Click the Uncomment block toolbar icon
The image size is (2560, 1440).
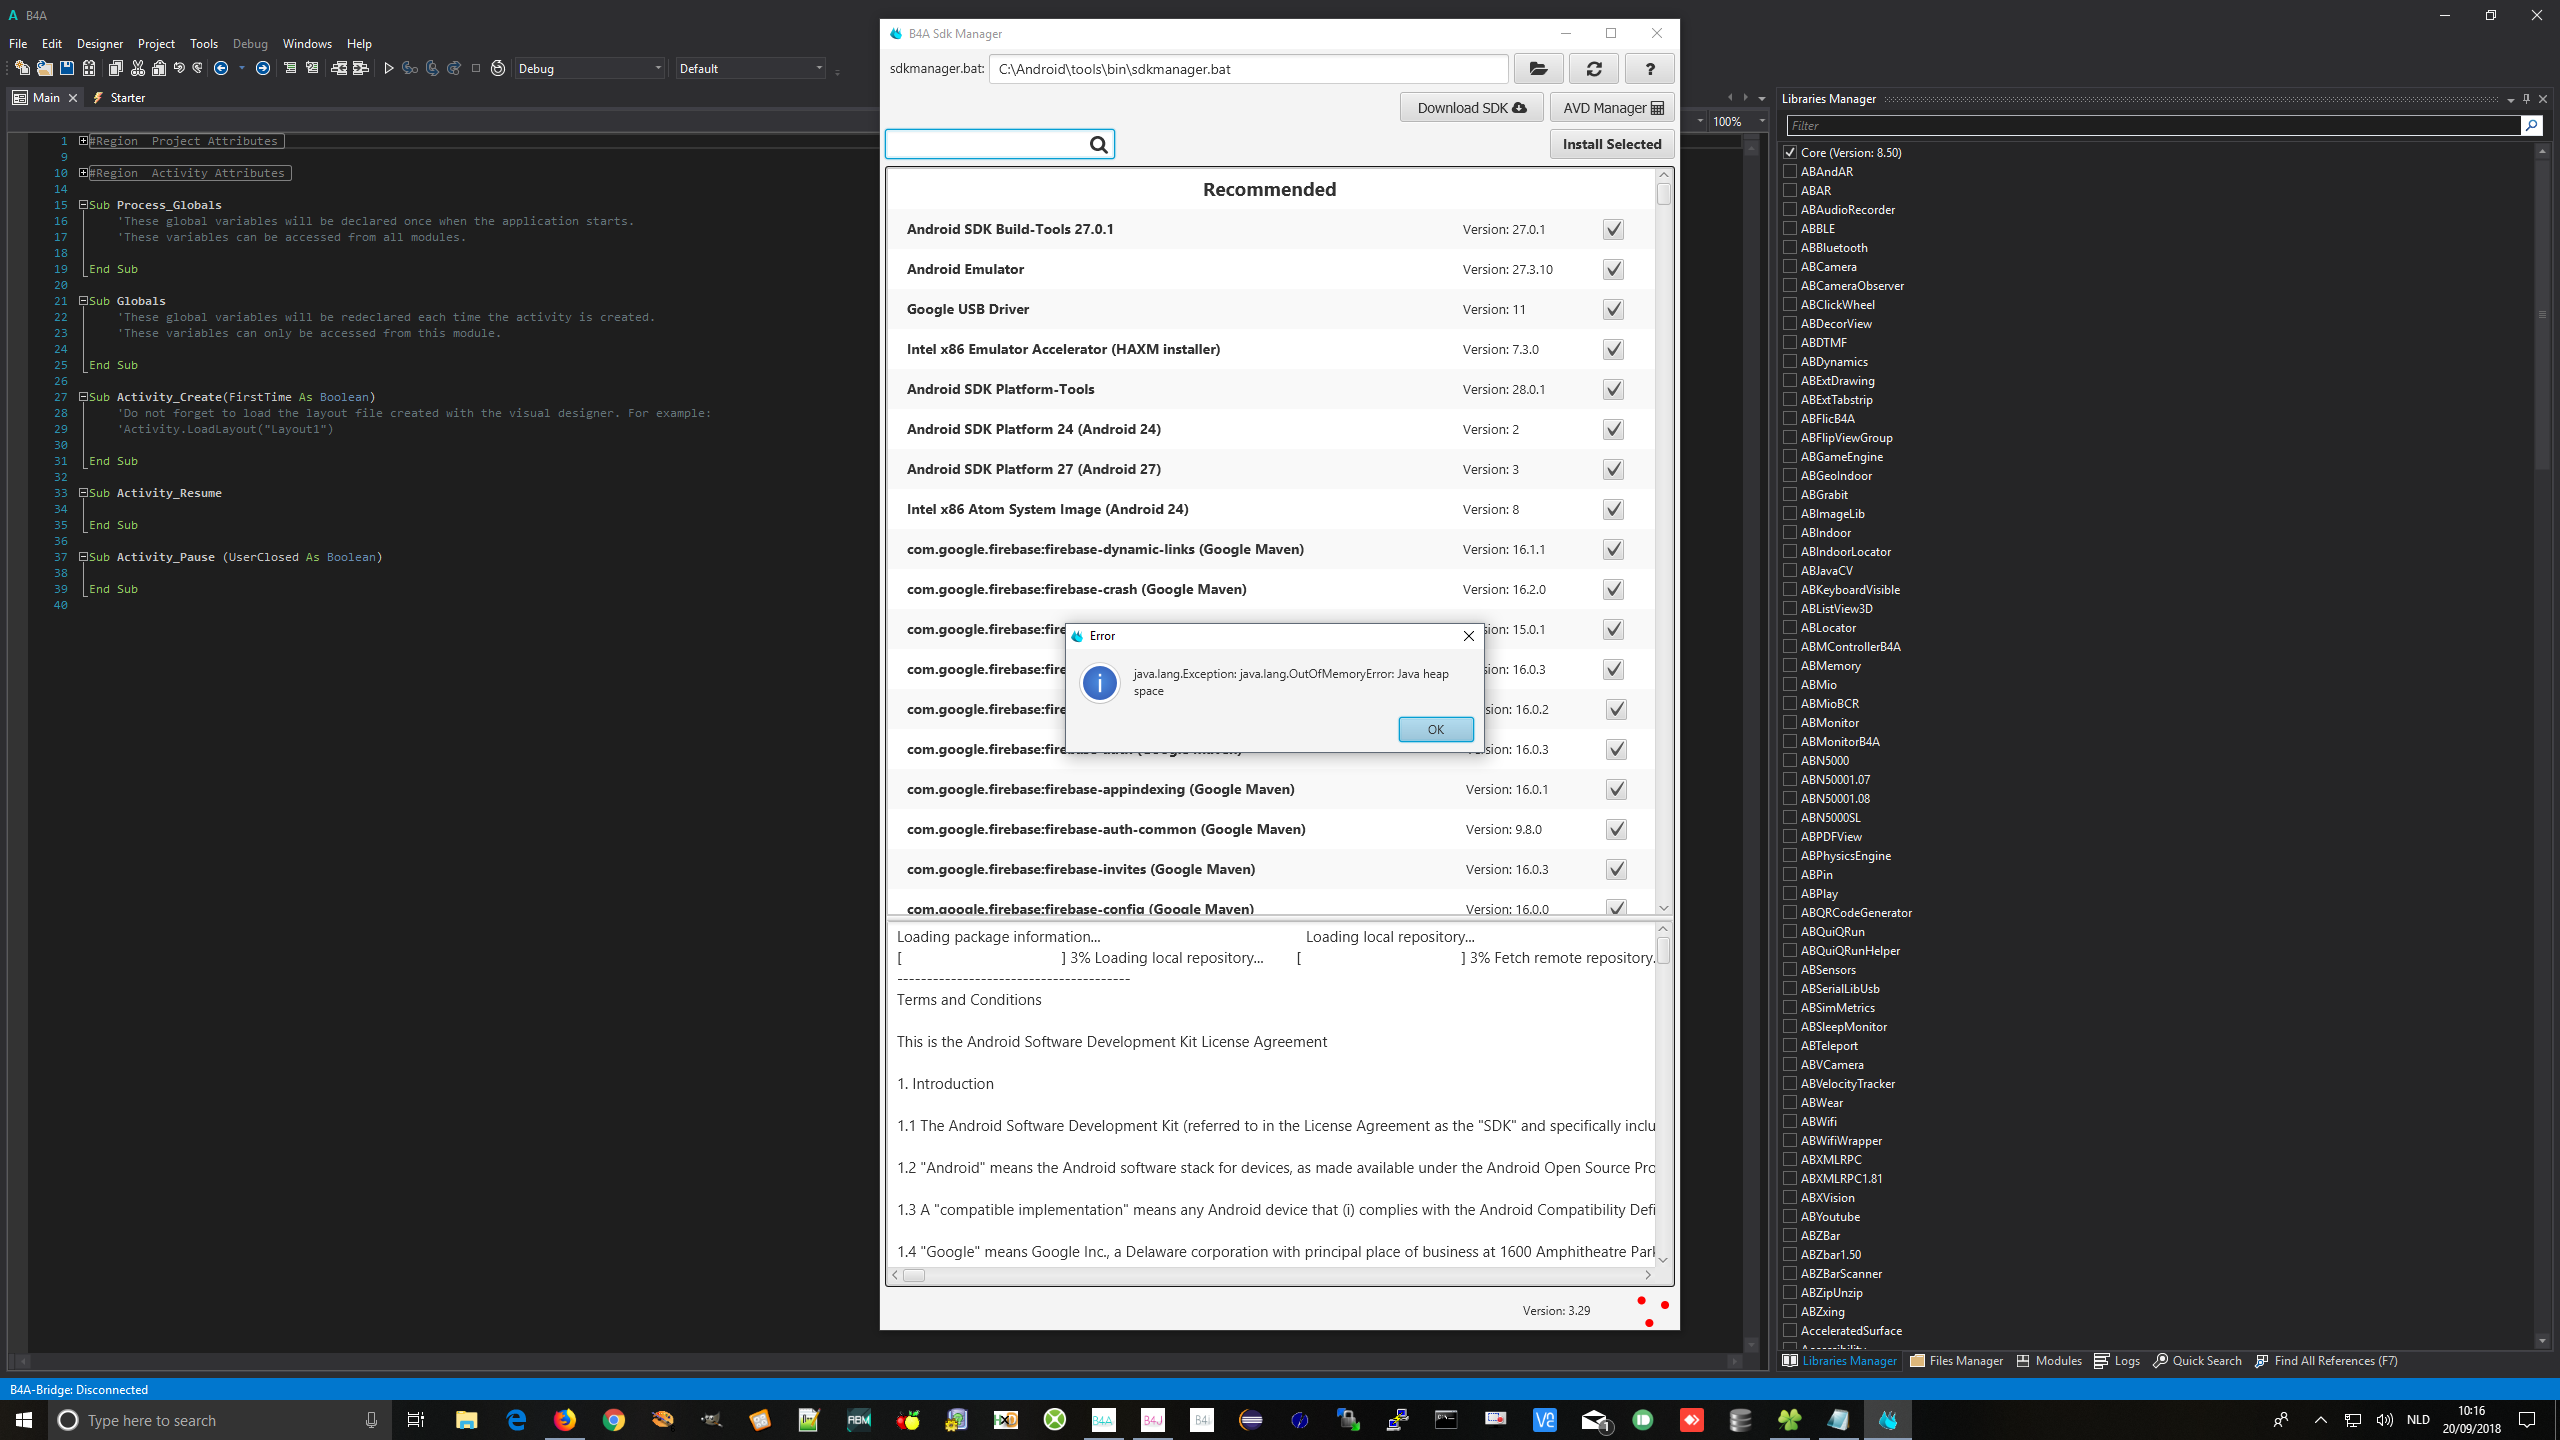(x=312, y=68)
